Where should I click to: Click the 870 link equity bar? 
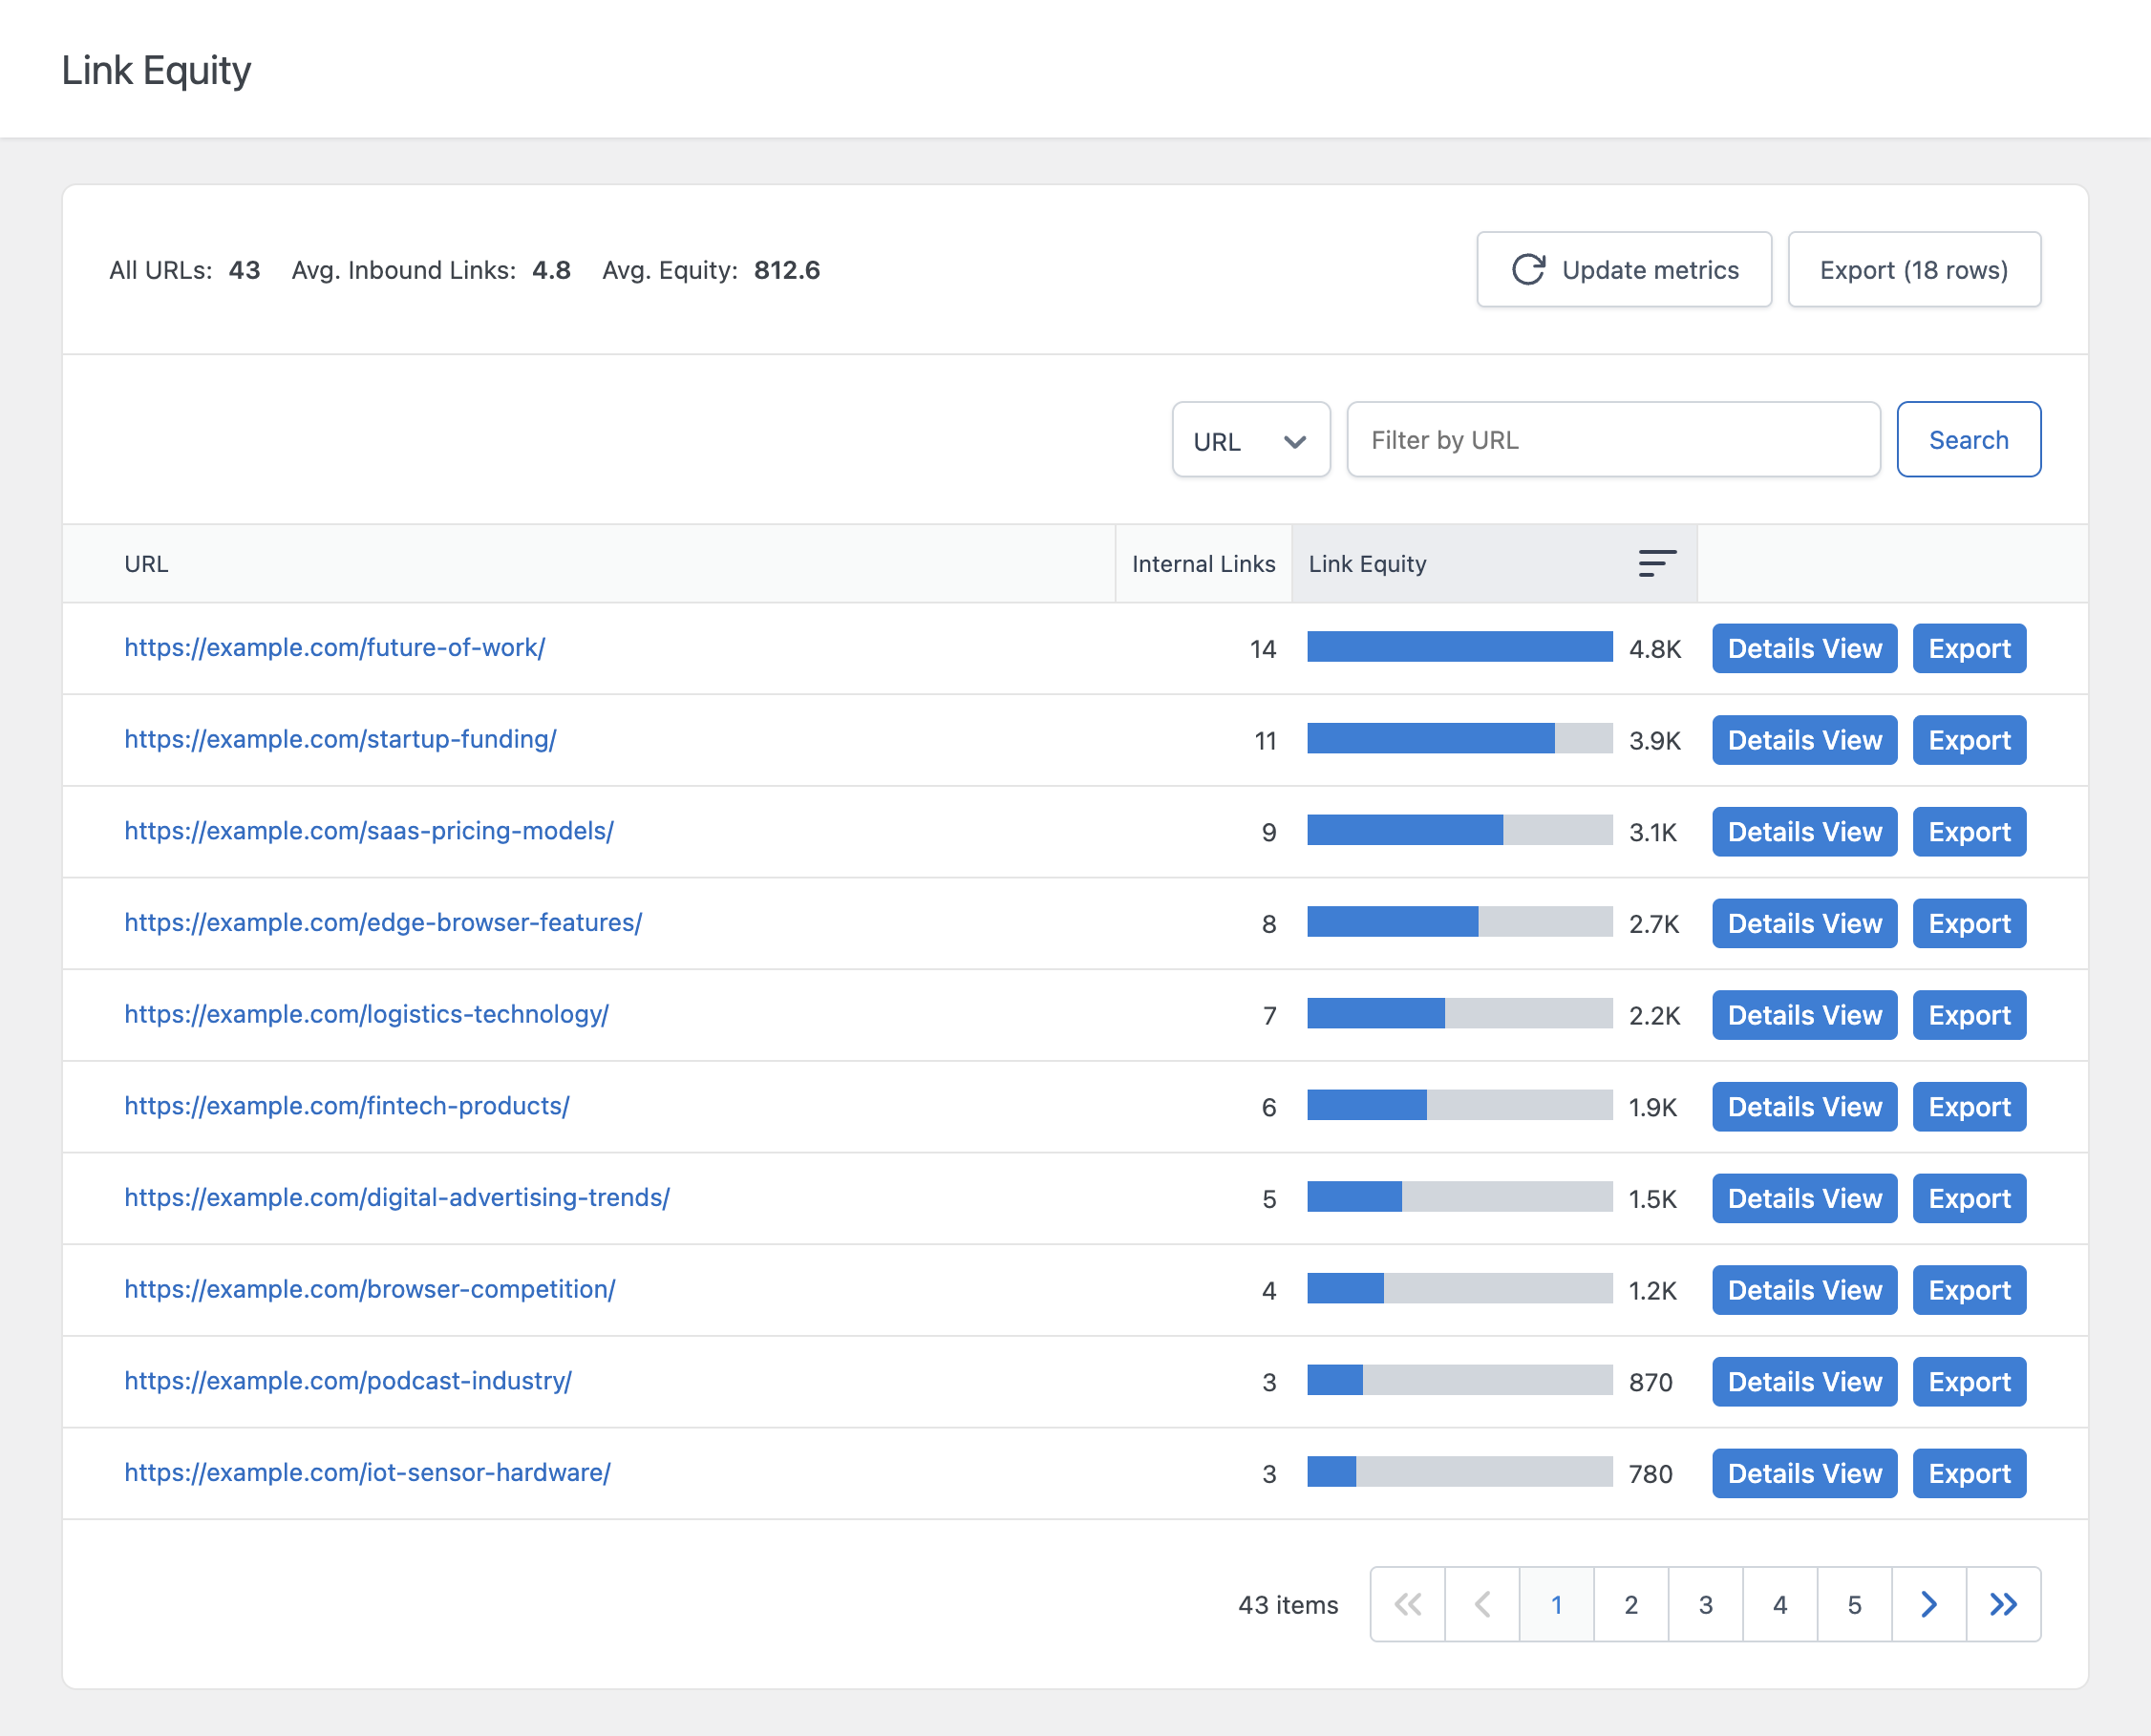(x=1459, y=1380)
